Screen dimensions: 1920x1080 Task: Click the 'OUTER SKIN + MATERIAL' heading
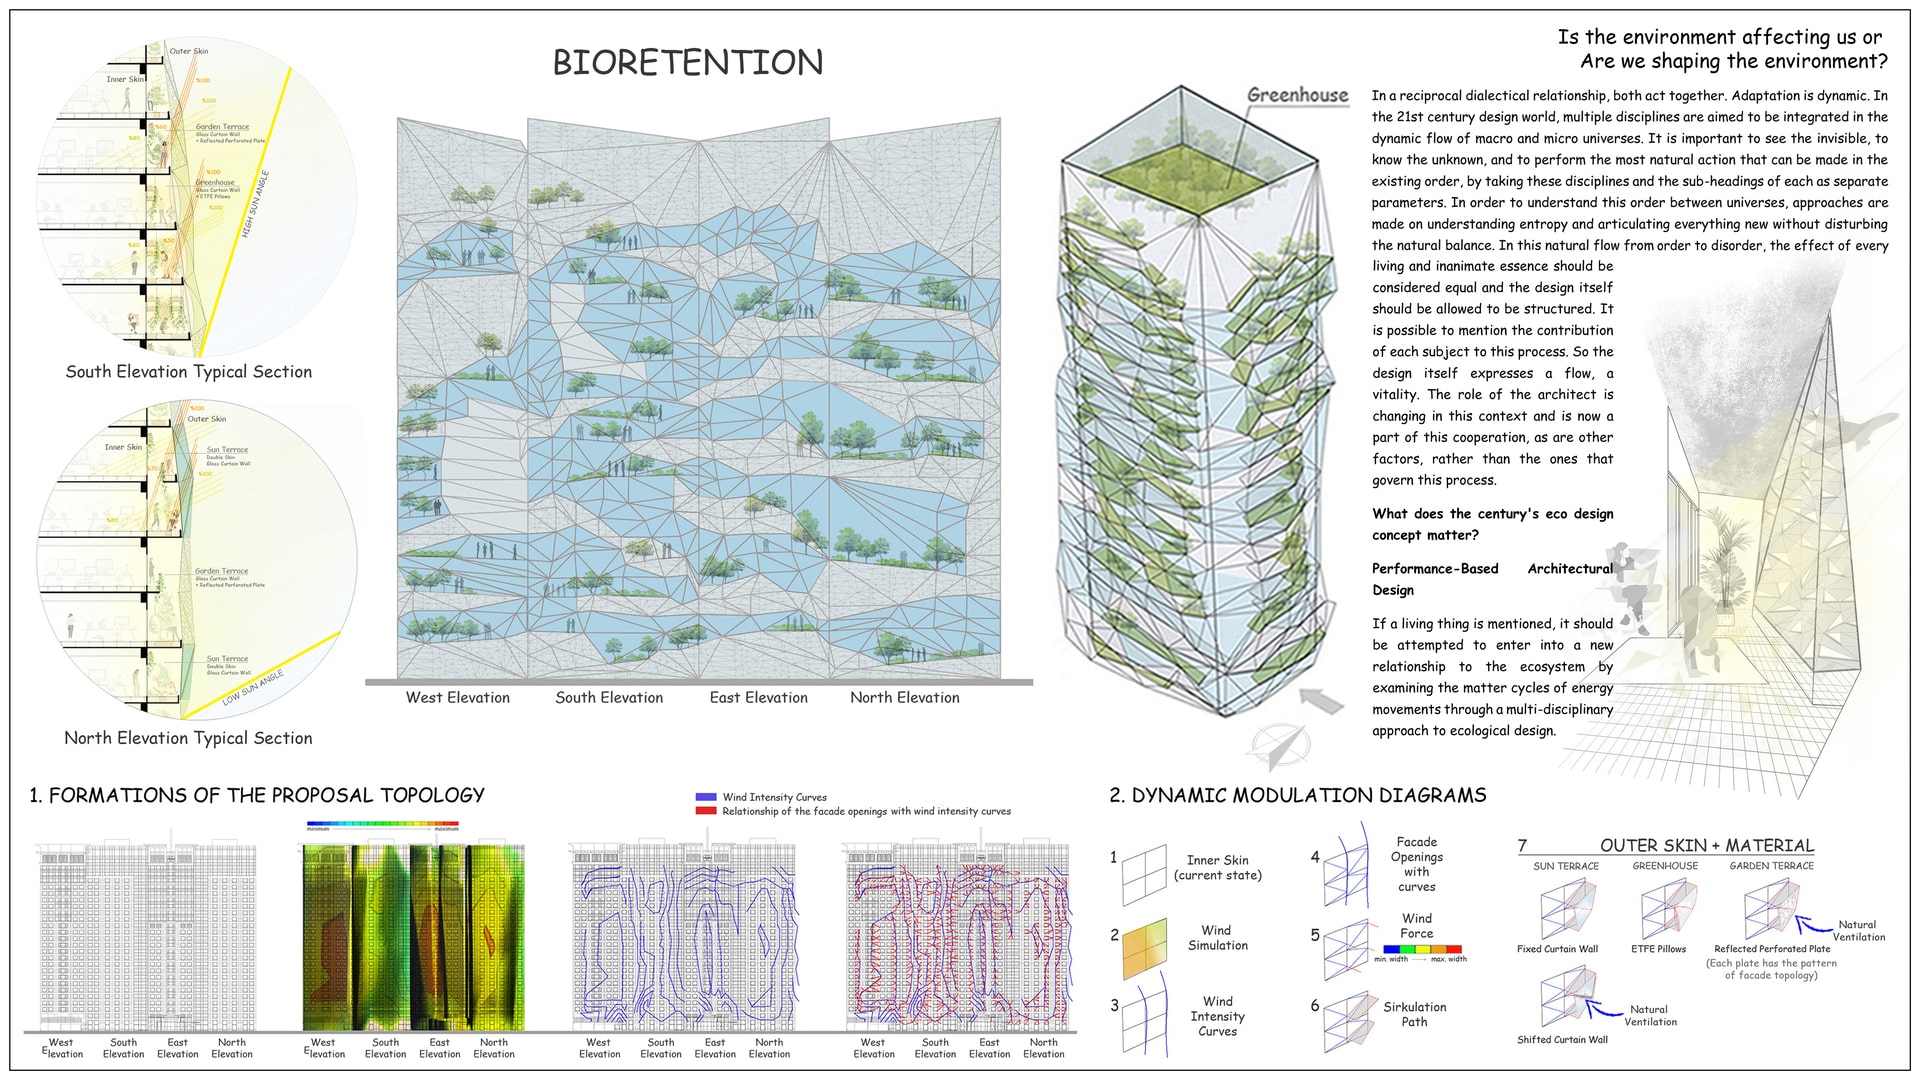coord(1707,845)
